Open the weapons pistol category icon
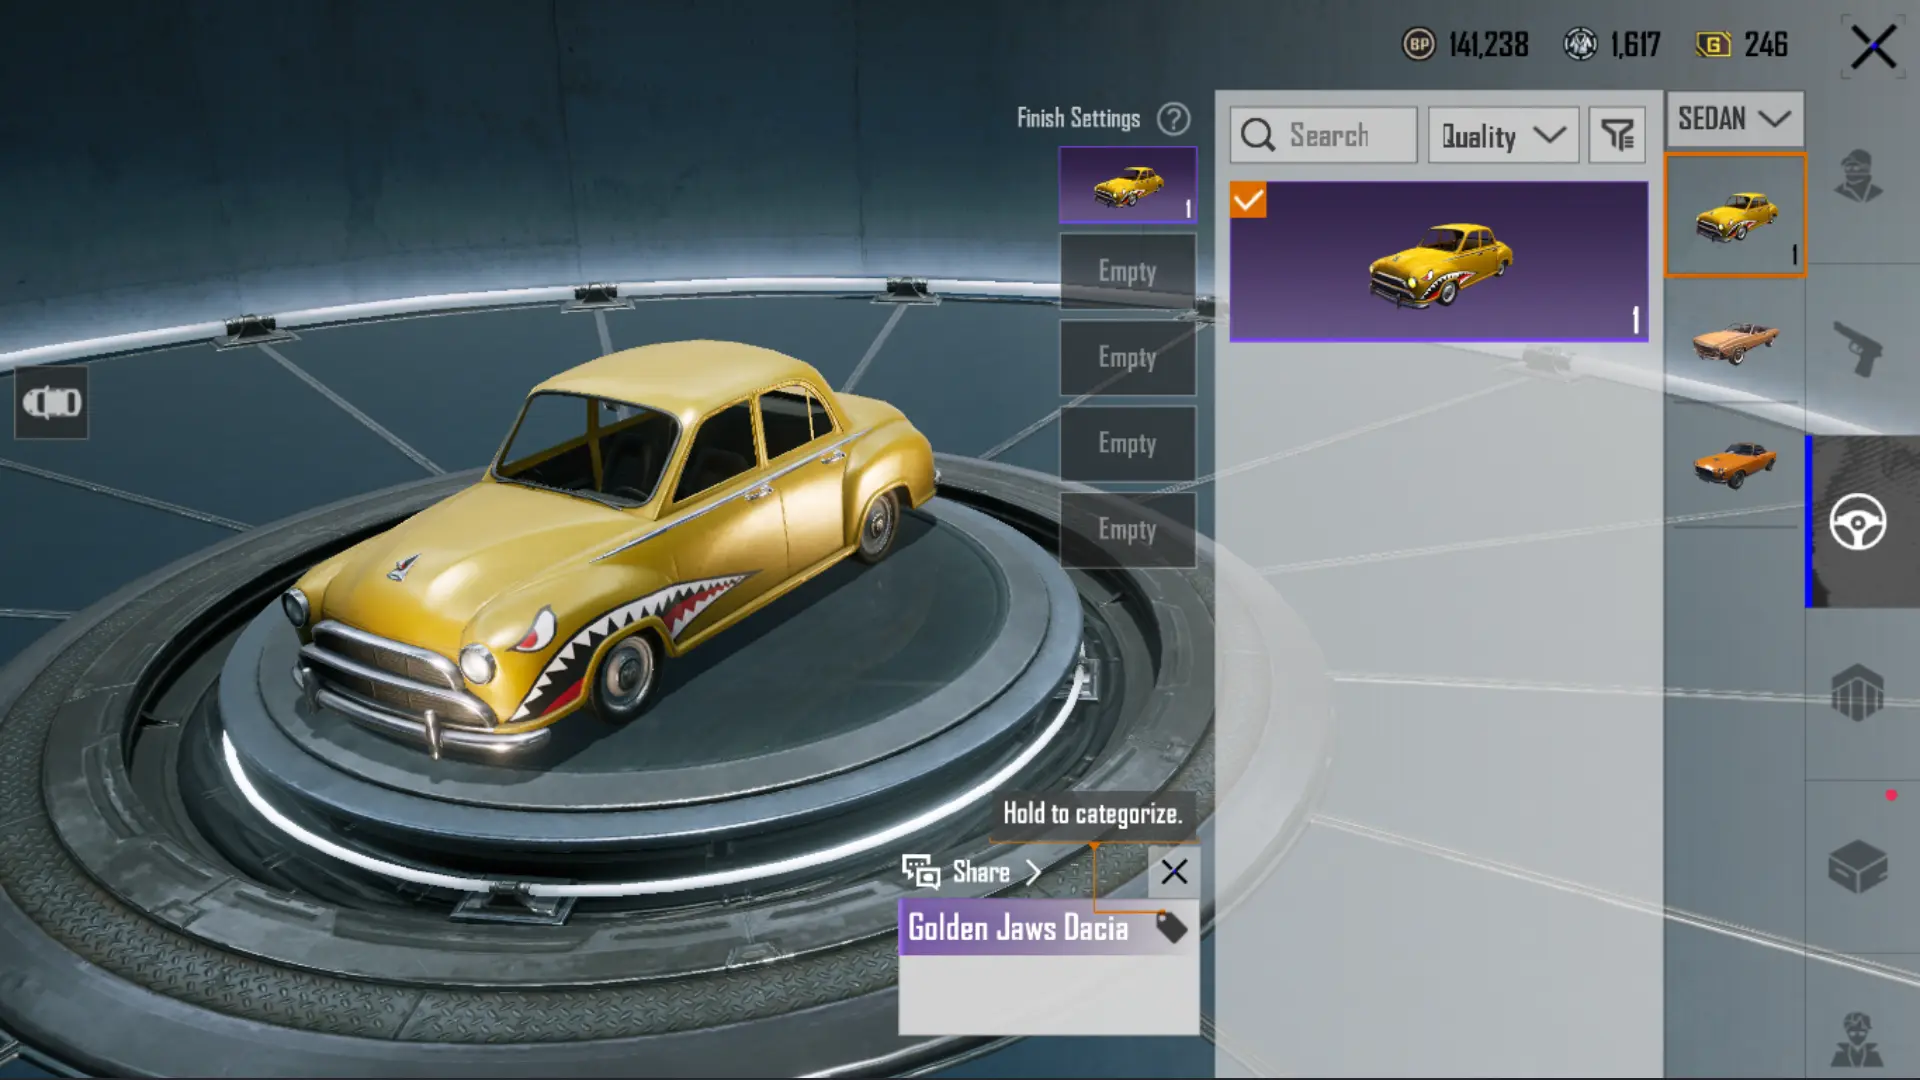 pyautogui.click(x=1858, y=348)
